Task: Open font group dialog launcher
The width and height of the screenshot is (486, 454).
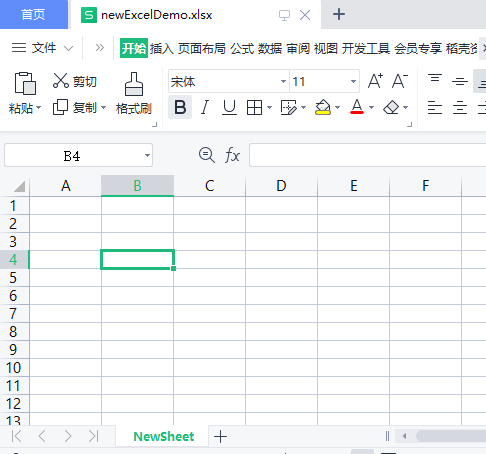Action: (x=410, y=125)
